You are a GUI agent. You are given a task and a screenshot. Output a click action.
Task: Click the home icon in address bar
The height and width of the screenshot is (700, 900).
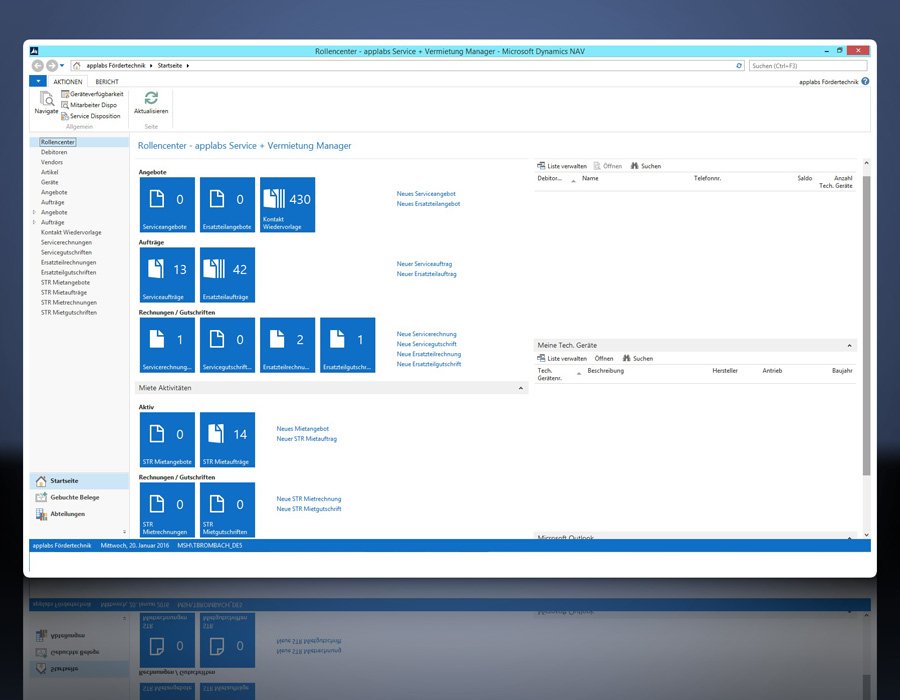click(x=76, y=65)
